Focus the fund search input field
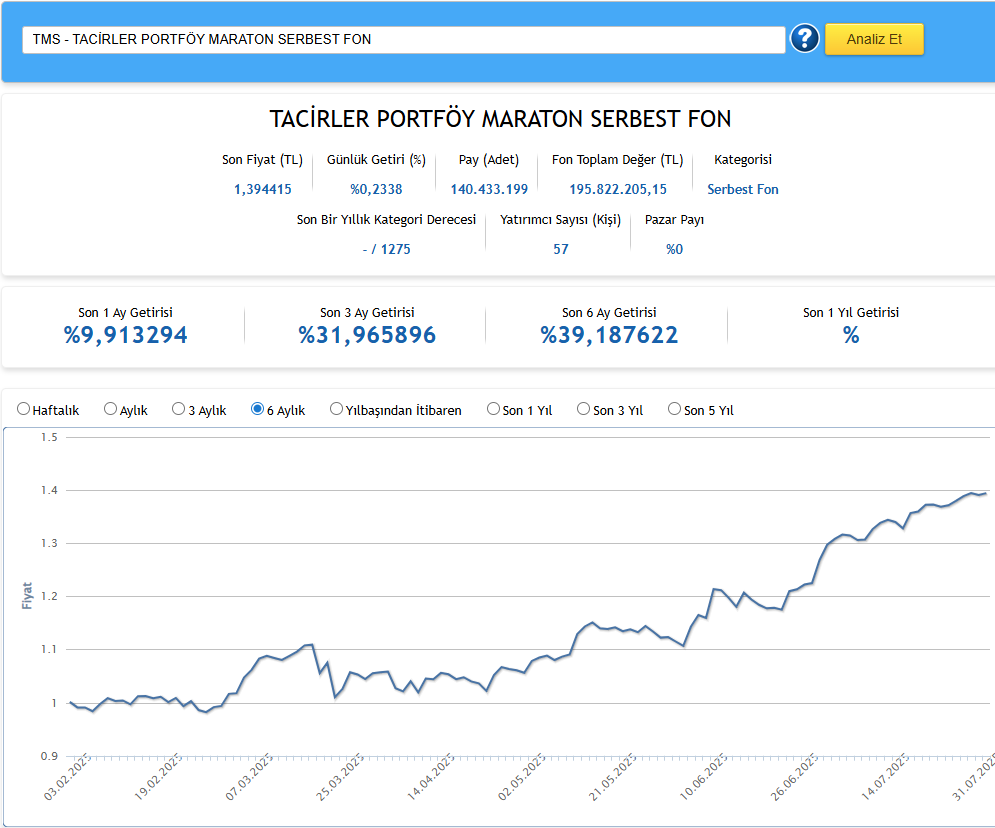 404,39
